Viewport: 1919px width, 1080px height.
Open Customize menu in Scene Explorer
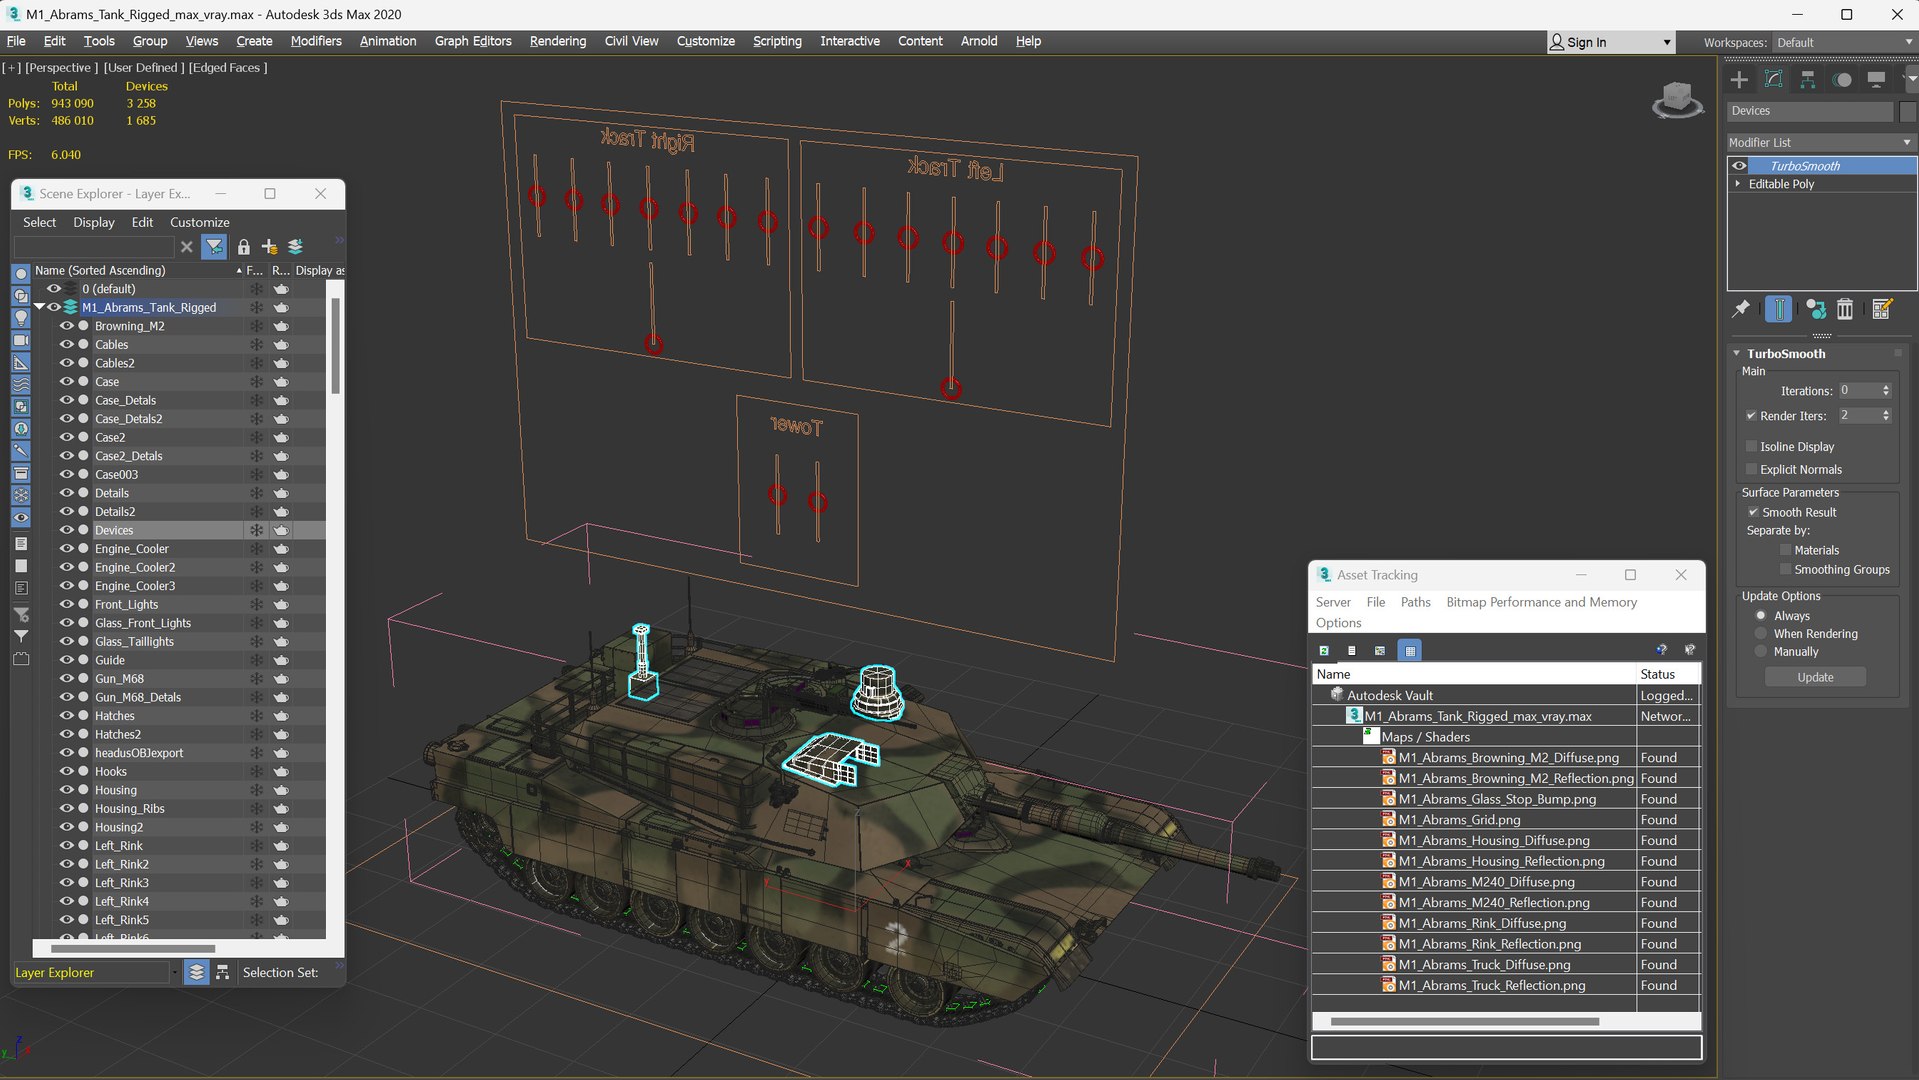[x=199, y=222]
